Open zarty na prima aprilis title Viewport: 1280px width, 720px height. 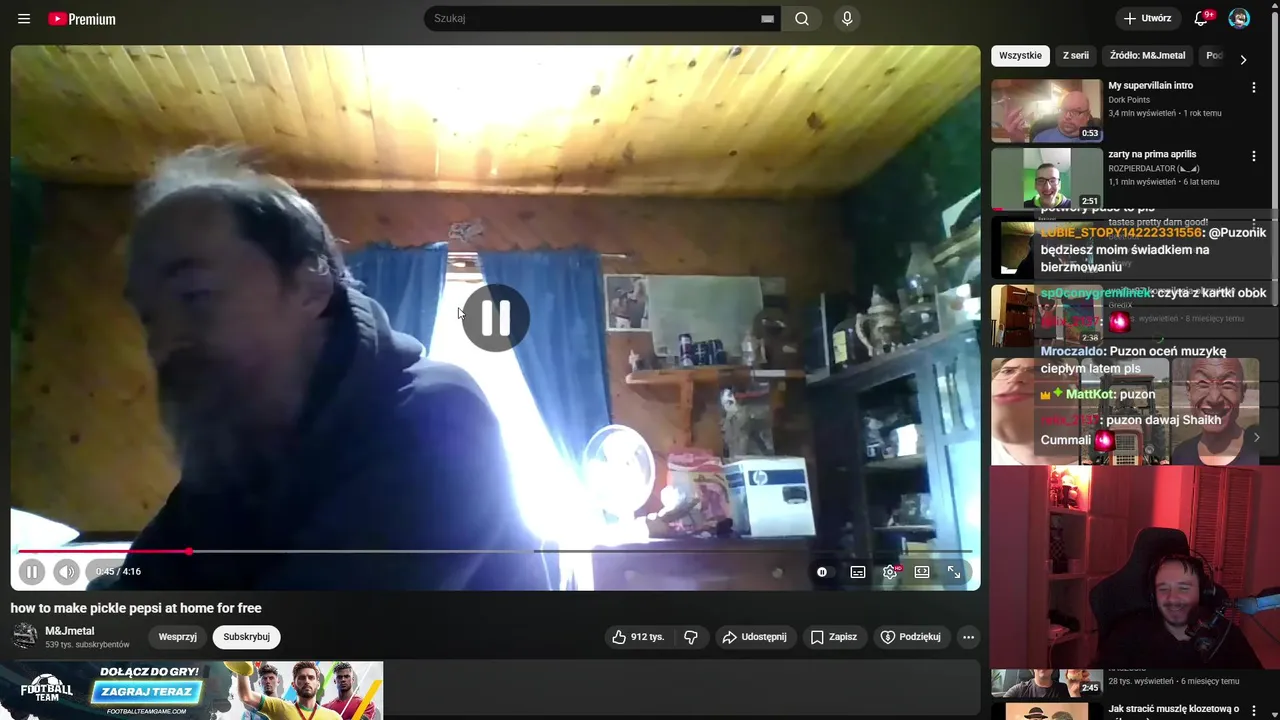(1152, 155)
